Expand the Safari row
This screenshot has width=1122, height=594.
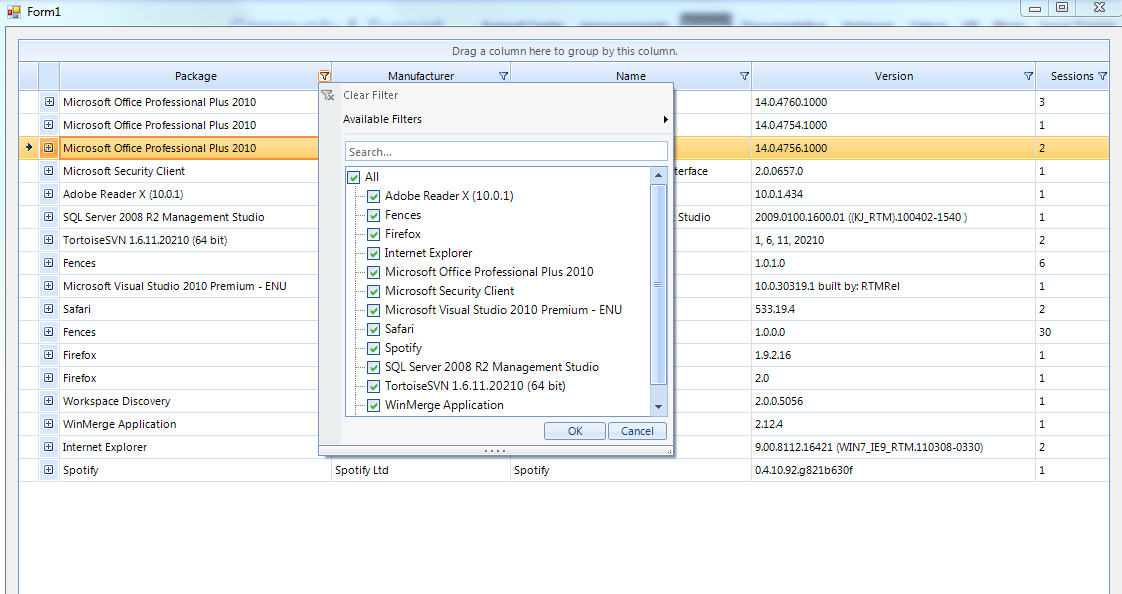click(x=49, y=308)
